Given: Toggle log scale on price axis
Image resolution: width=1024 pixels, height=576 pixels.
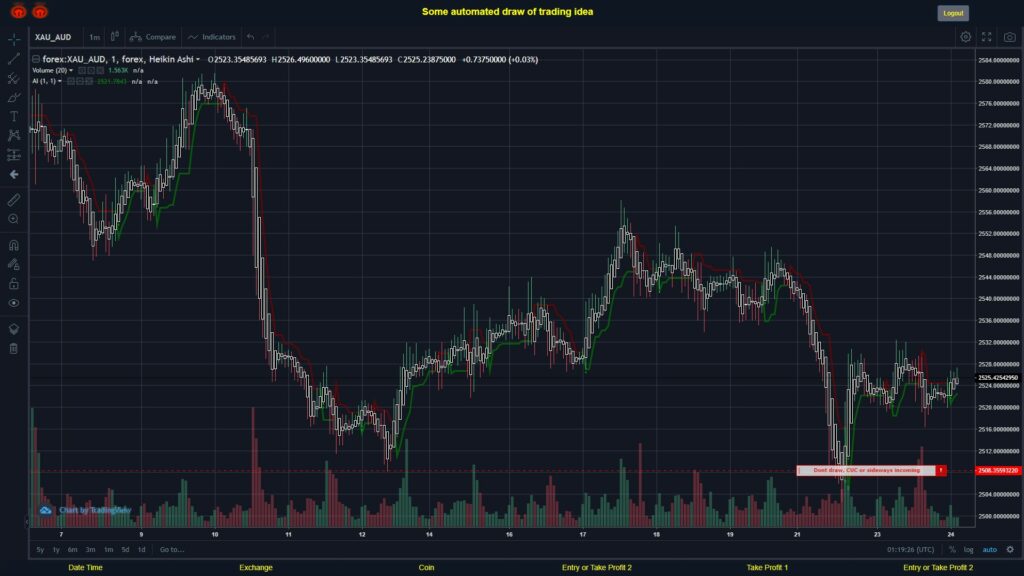Looking at the screenshot, I should point(968,549).
